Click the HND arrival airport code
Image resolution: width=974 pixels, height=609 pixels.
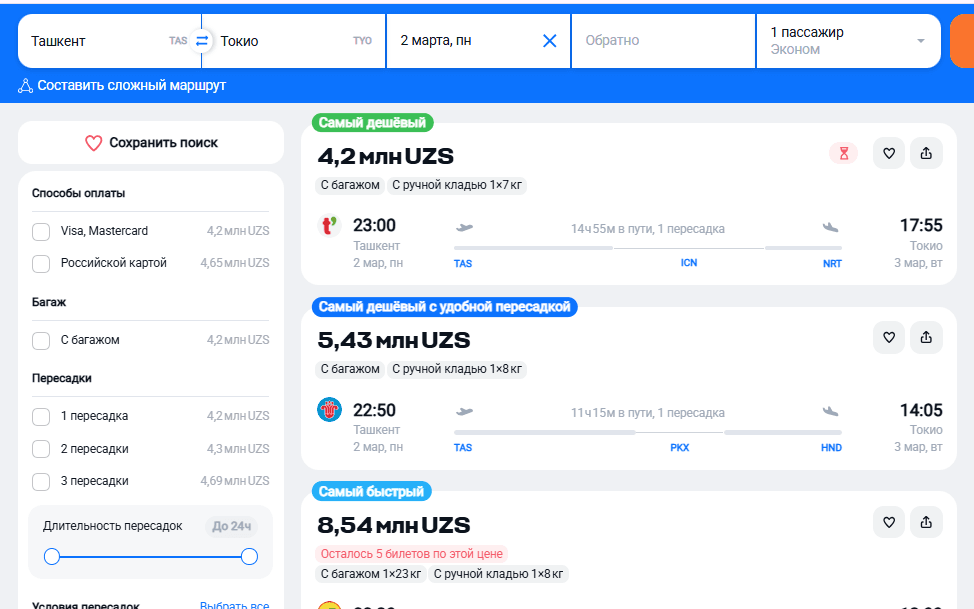coord(831,447)
